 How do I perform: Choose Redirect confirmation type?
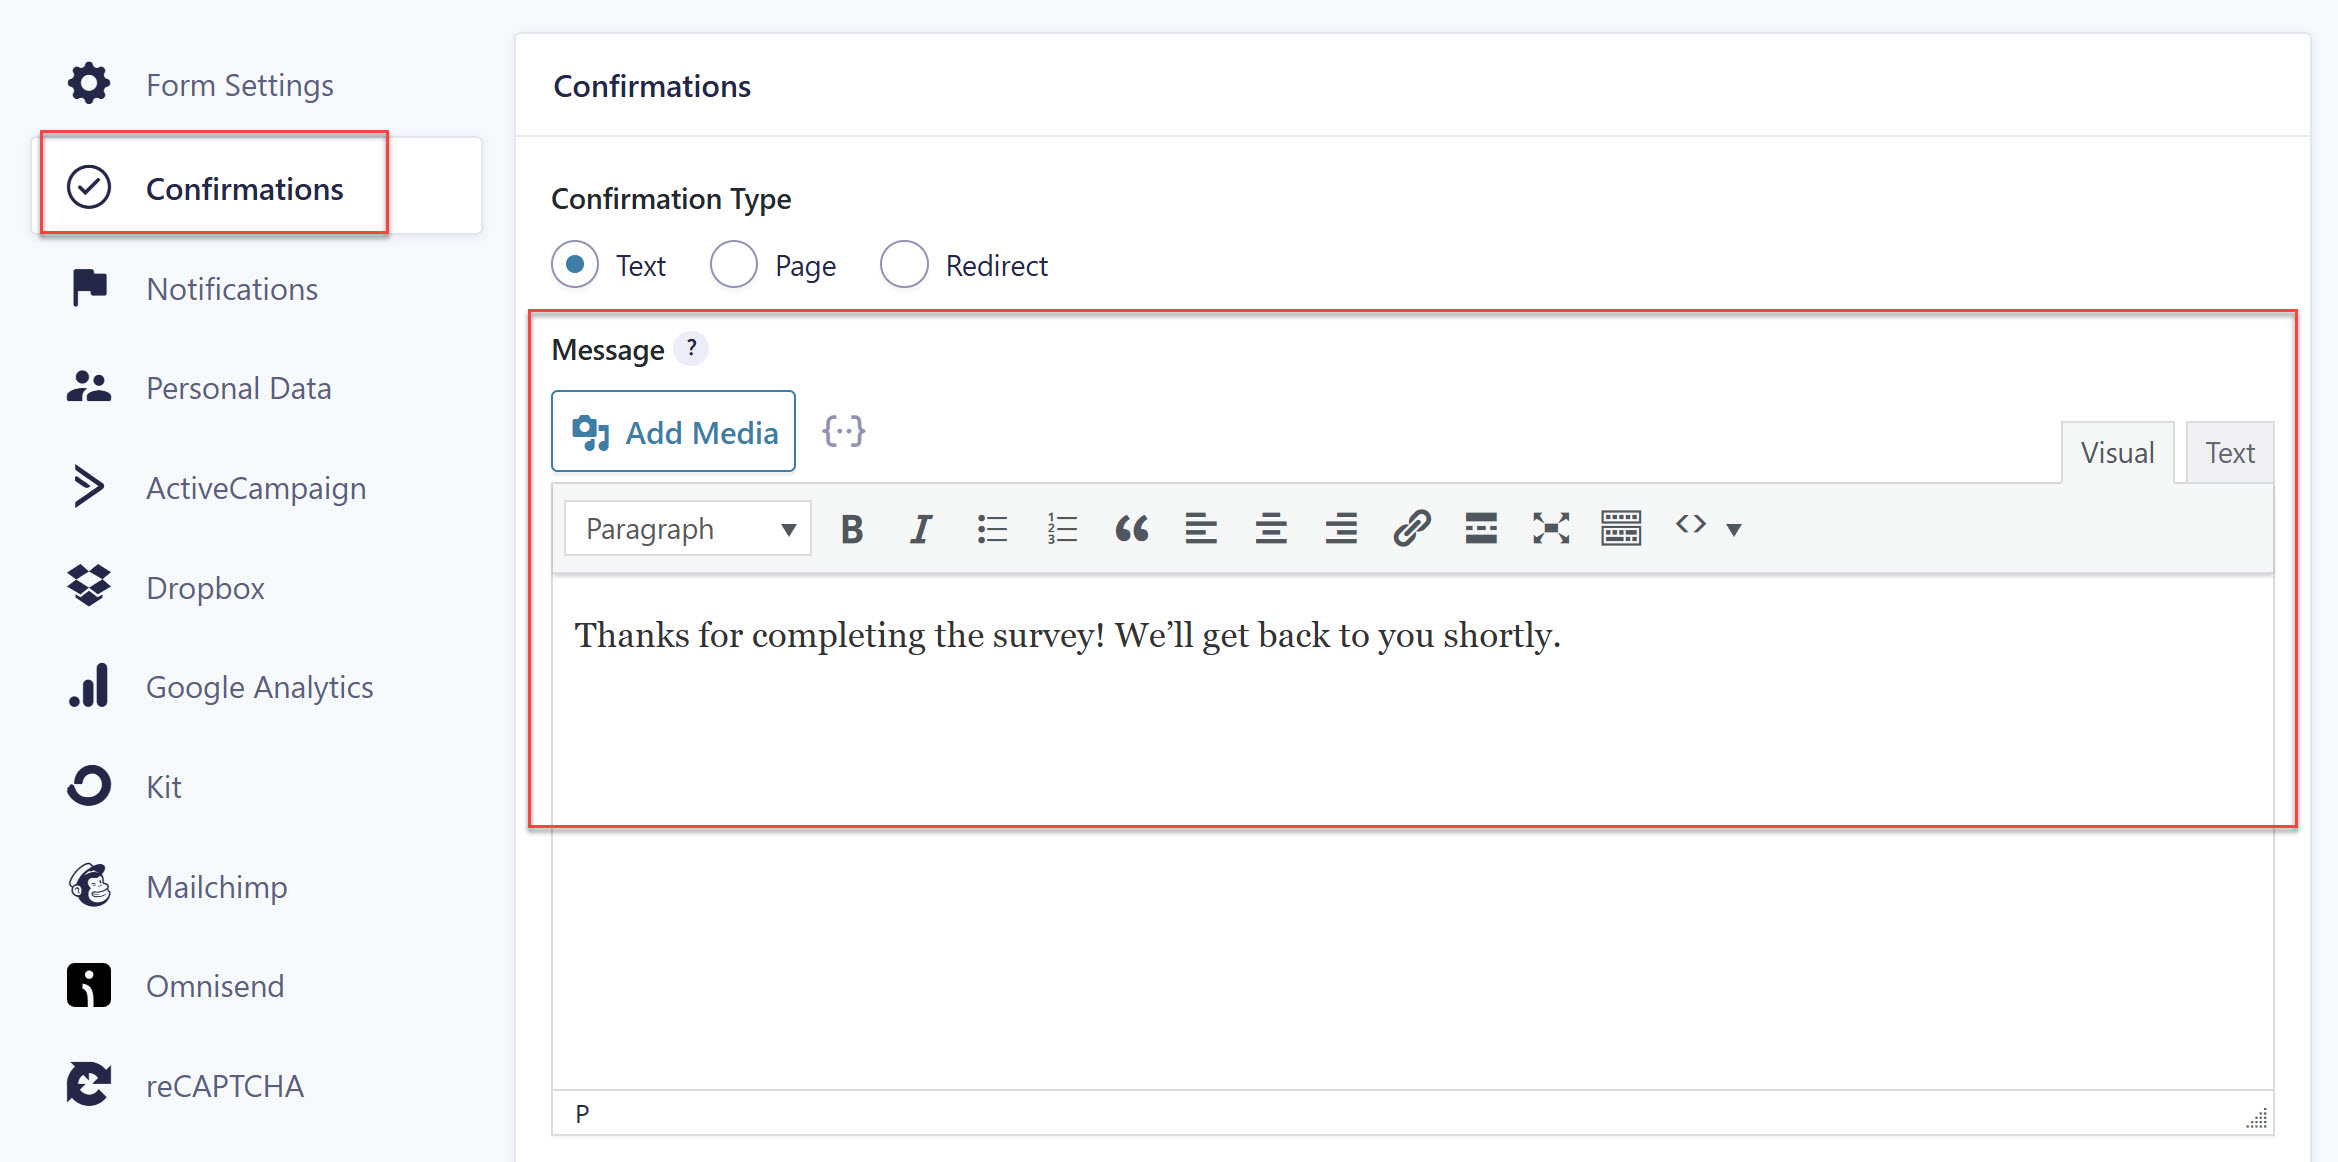(904, 265)
